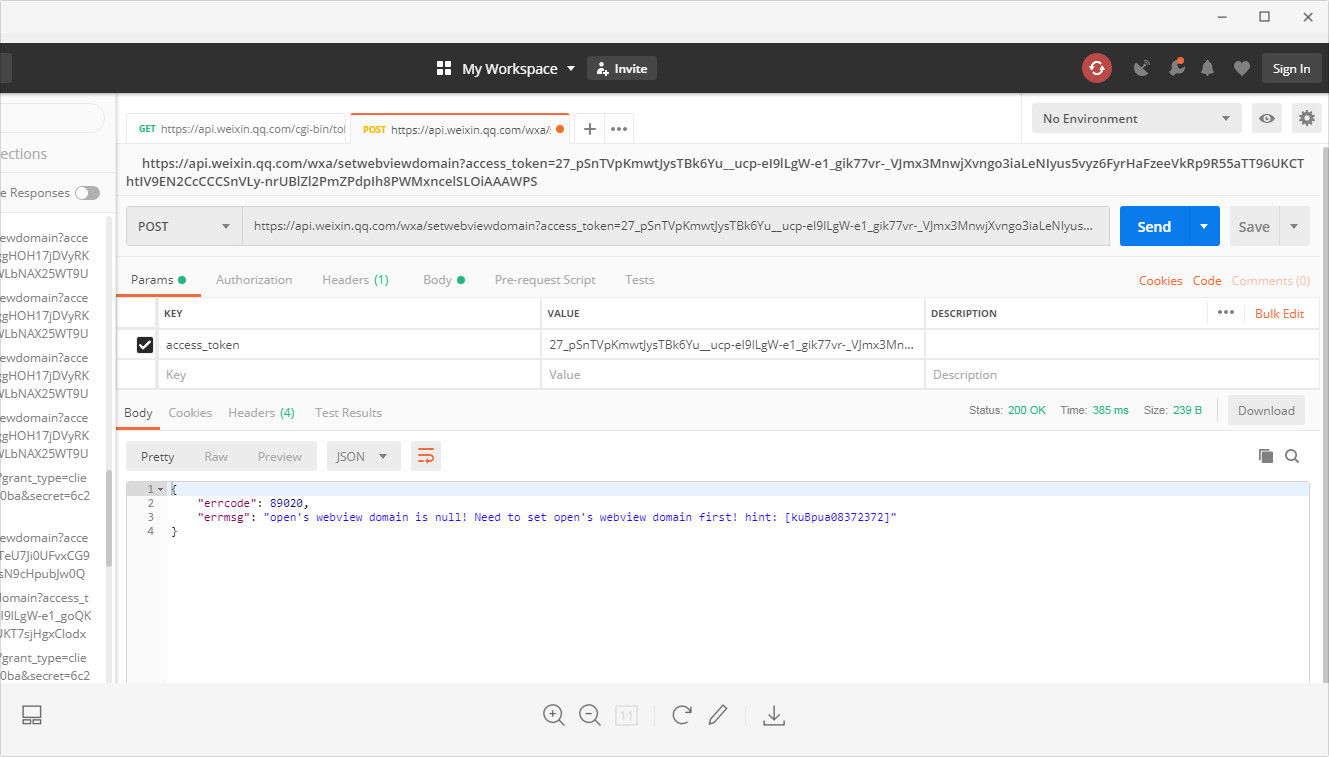Click the Bulk Edit link
The width and height of the screenshot is (1329, 757).
pos(1279,313)
